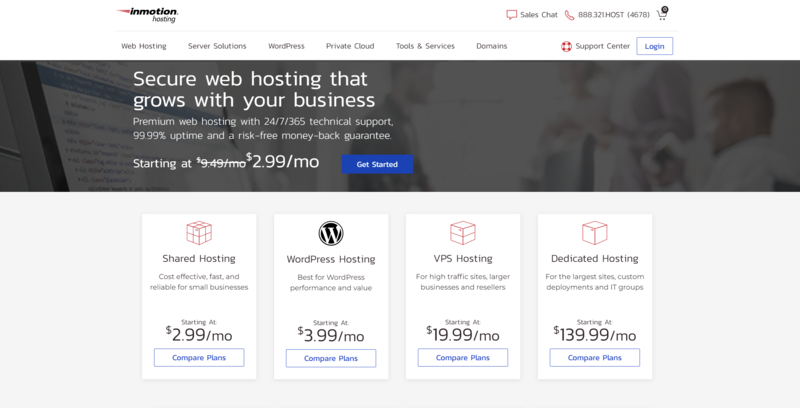
Task: Compare Plans for Dedicated Hosting
Action: (x=595, y=358)
